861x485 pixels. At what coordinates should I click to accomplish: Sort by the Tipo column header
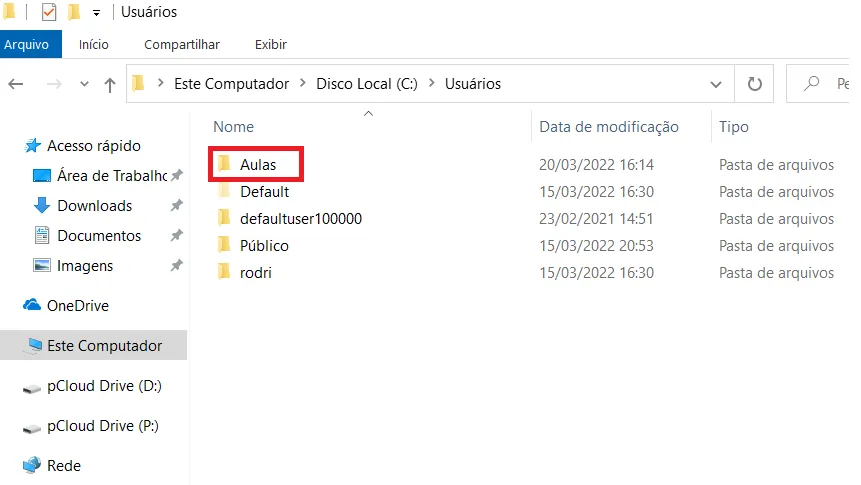[734, 127]
